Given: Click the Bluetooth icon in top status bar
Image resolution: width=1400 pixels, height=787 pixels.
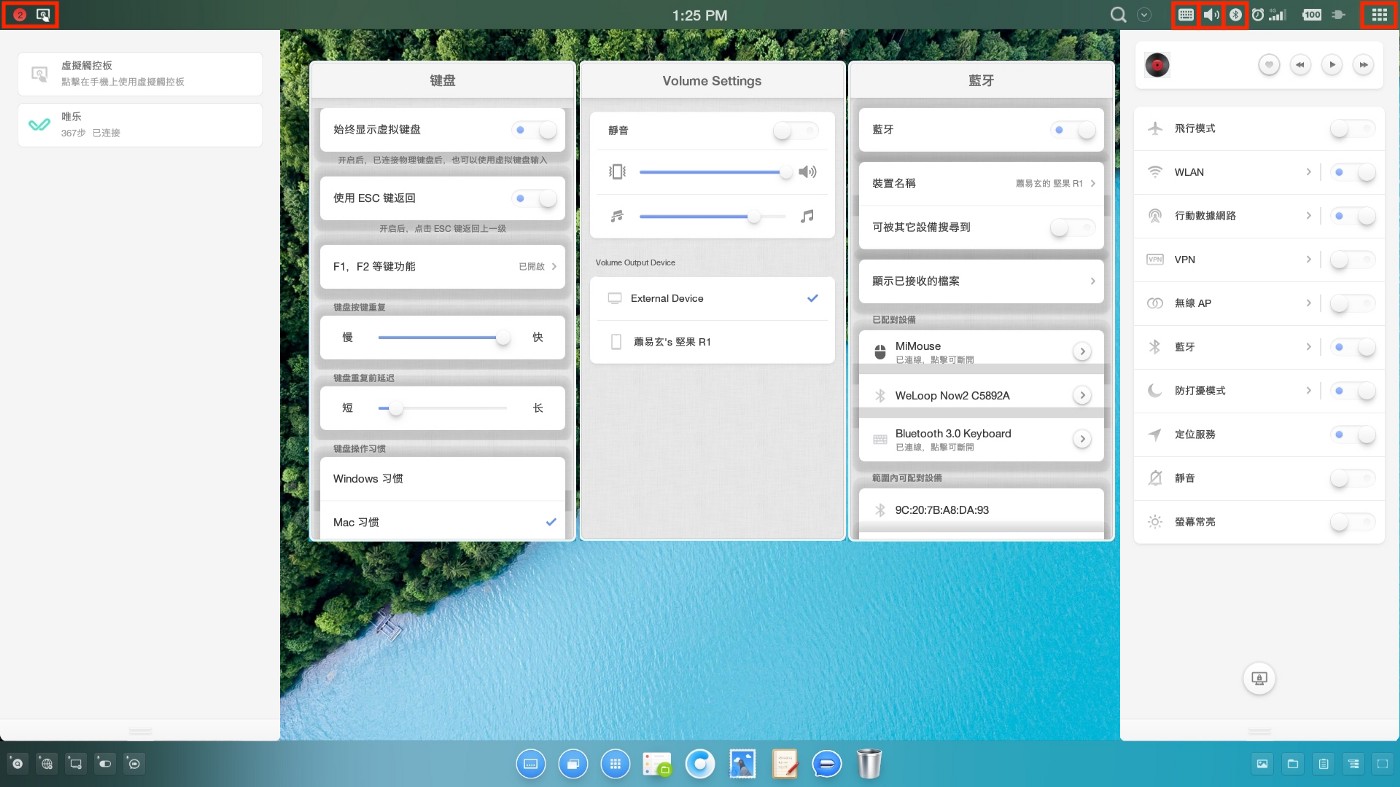Looking at the screenshot, I should point(1235,15).
